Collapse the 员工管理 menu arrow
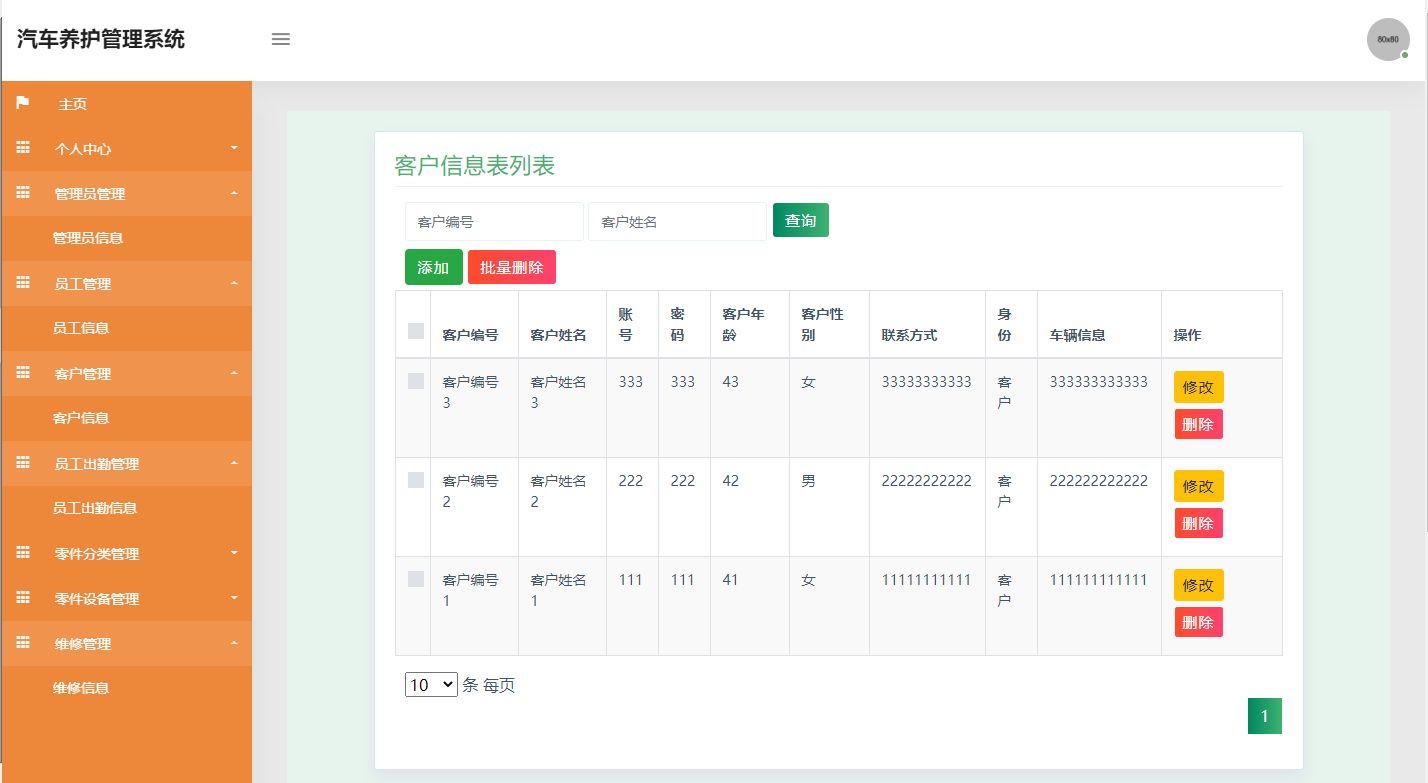Screen dimensions: 1428x783 pos(234,283)
